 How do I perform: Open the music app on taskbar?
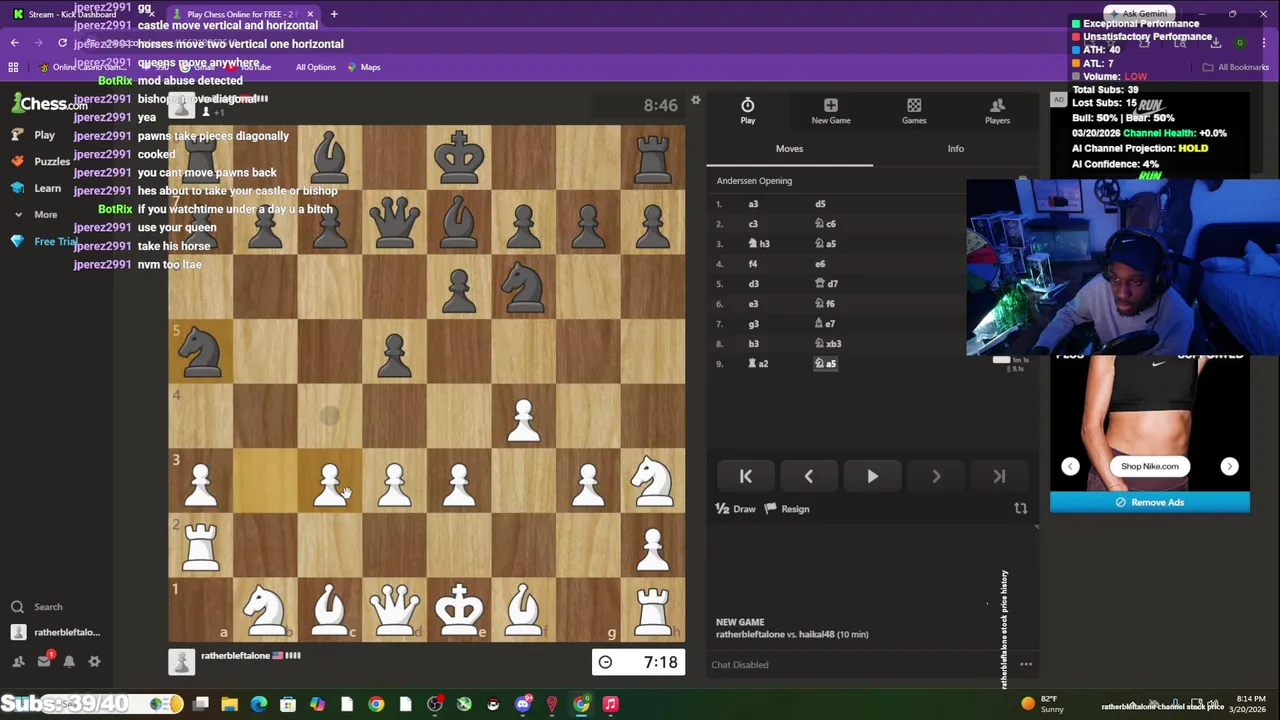[610, 704]
